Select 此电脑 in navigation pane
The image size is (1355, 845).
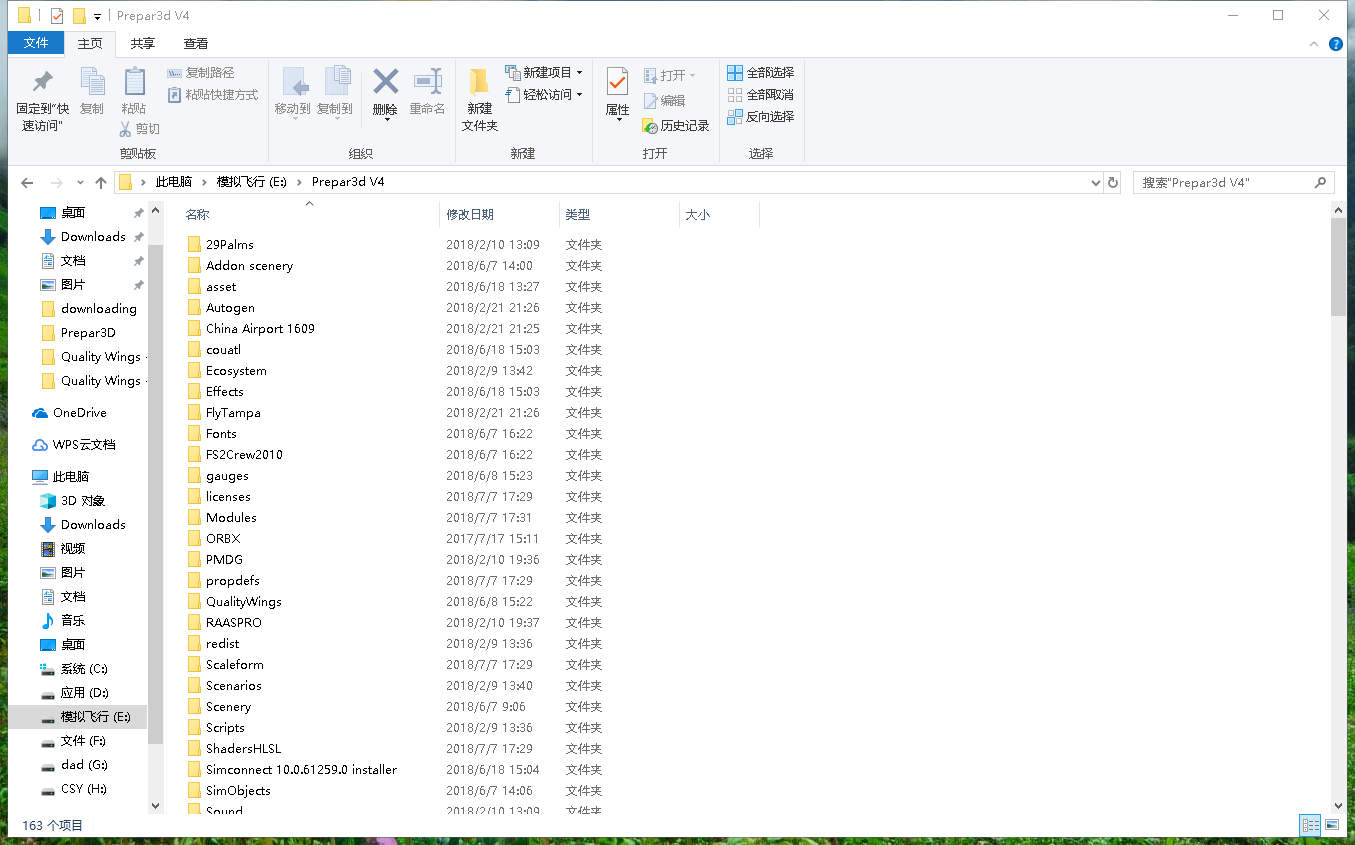pos(70,477)
